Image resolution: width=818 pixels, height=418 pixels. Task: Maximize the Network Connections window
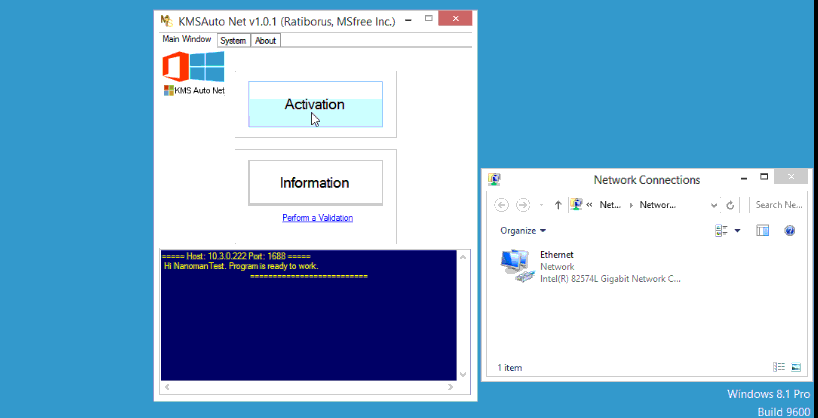click(764, 177)
